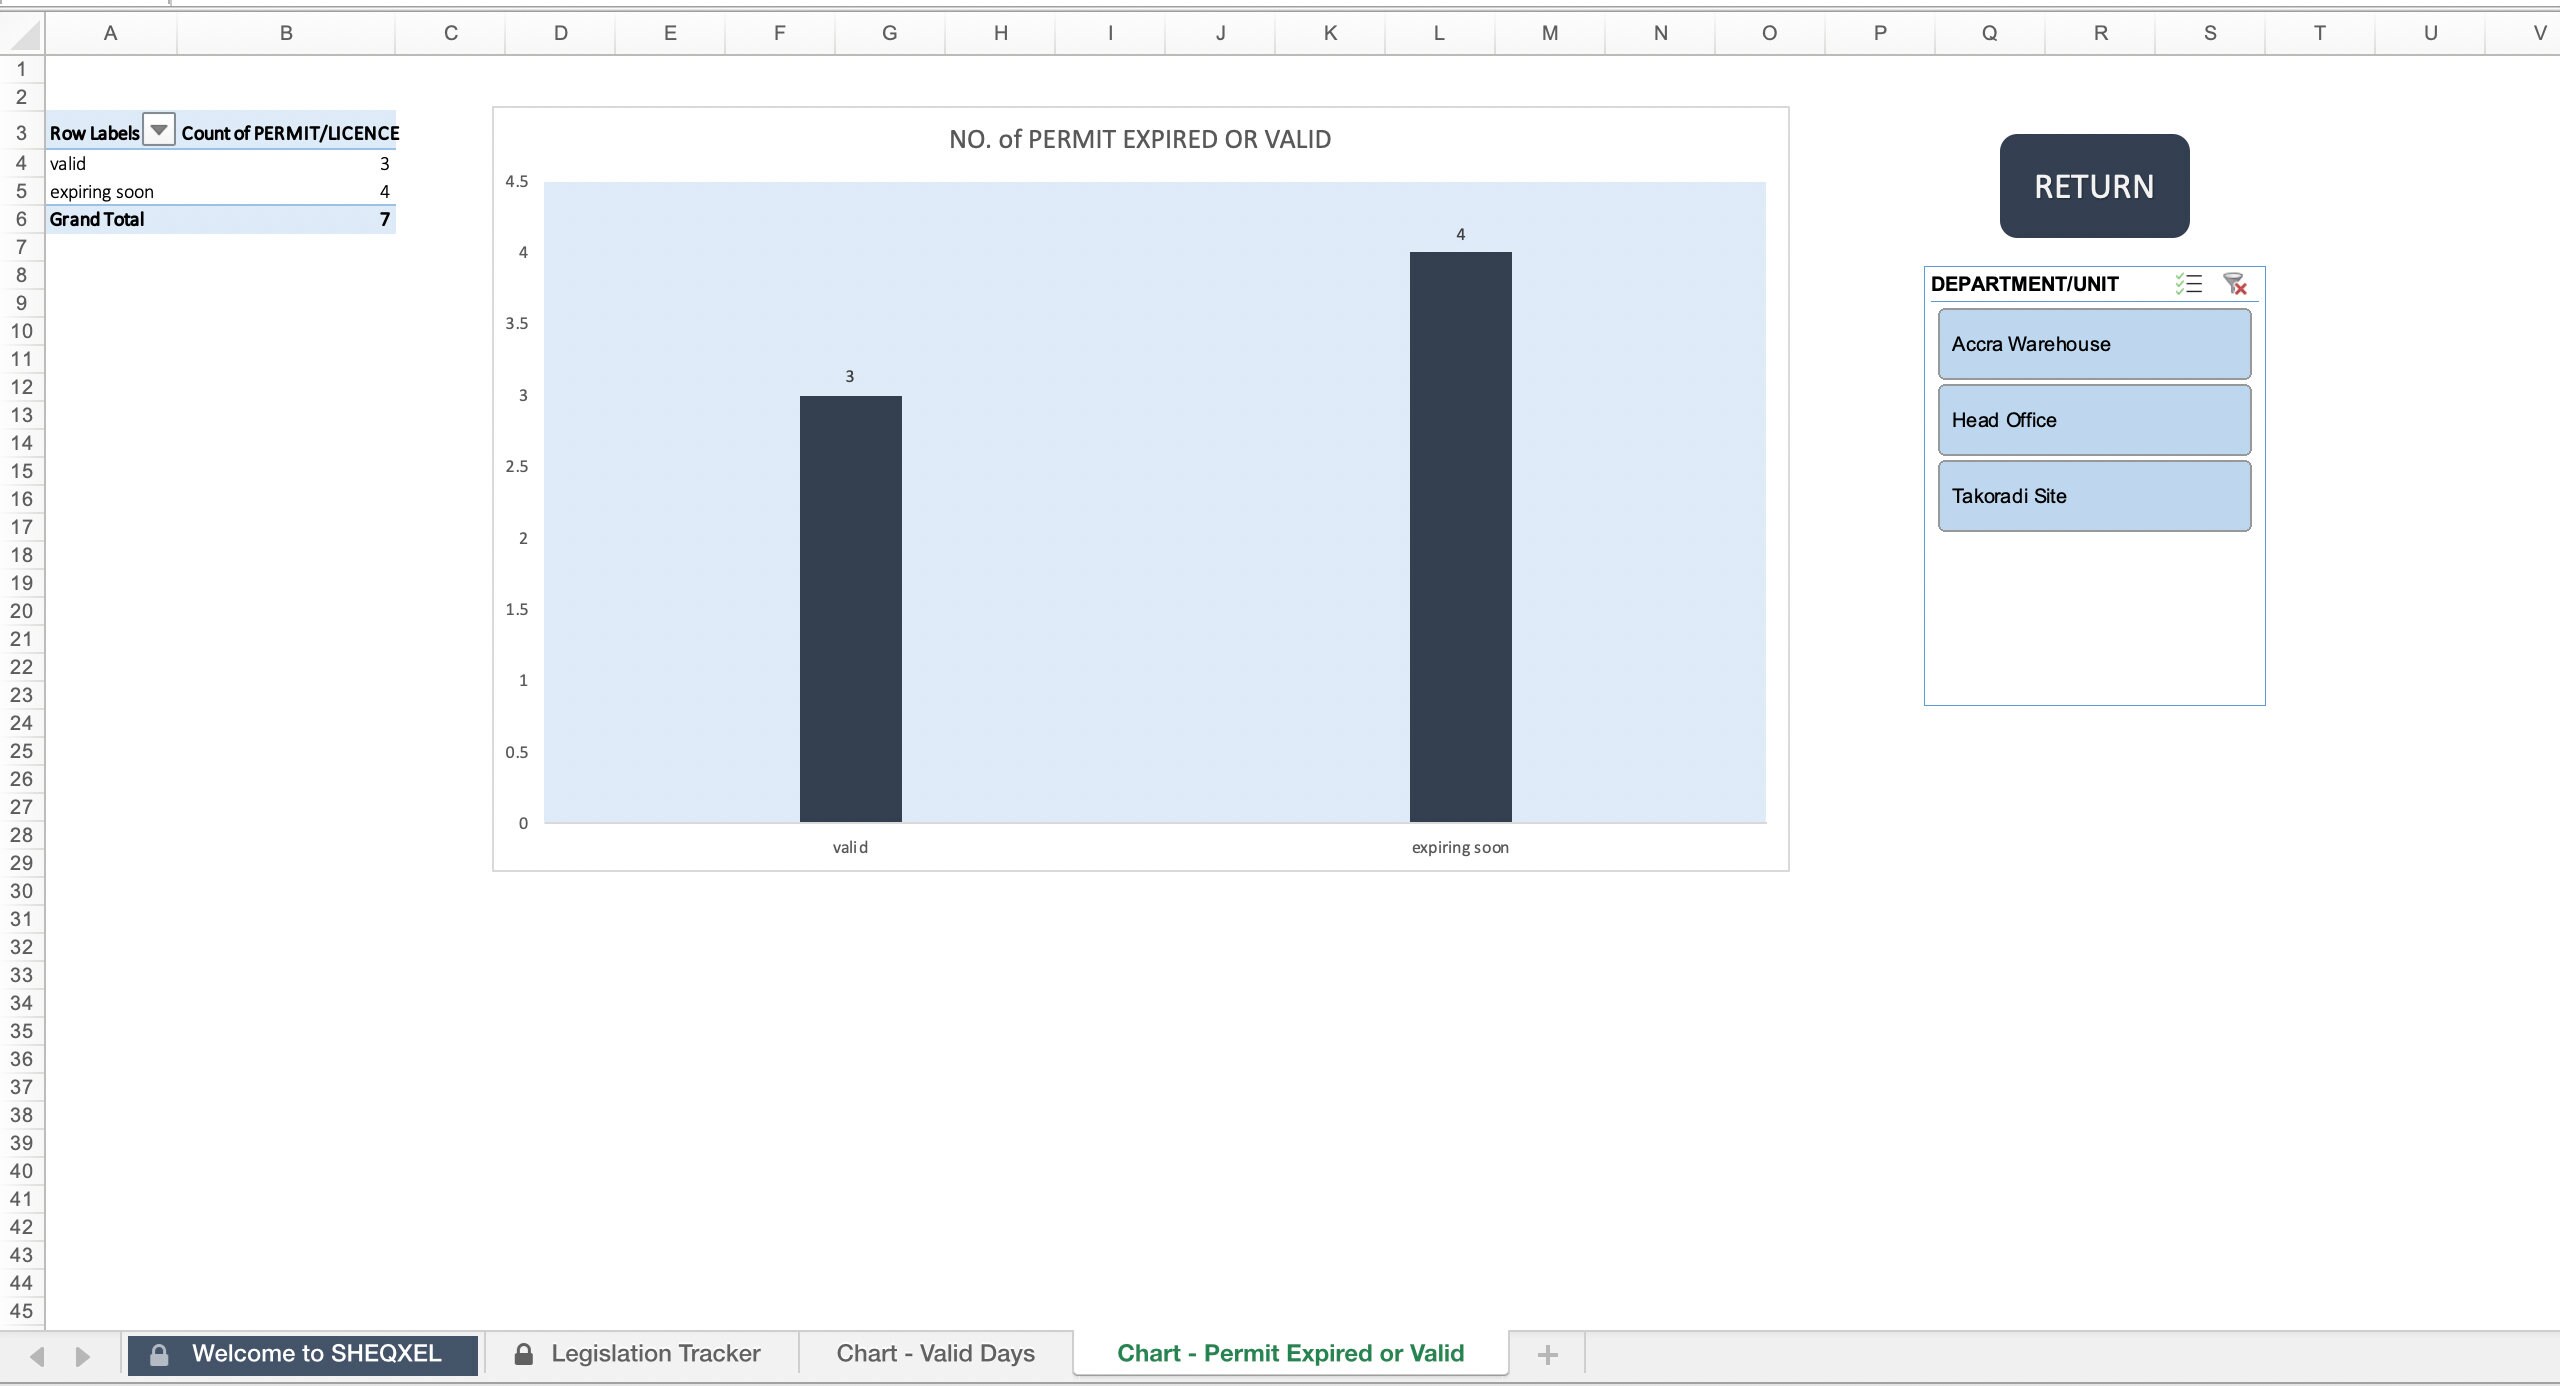Click the next sheet navigation arrow

click(x=84, y=1355)
